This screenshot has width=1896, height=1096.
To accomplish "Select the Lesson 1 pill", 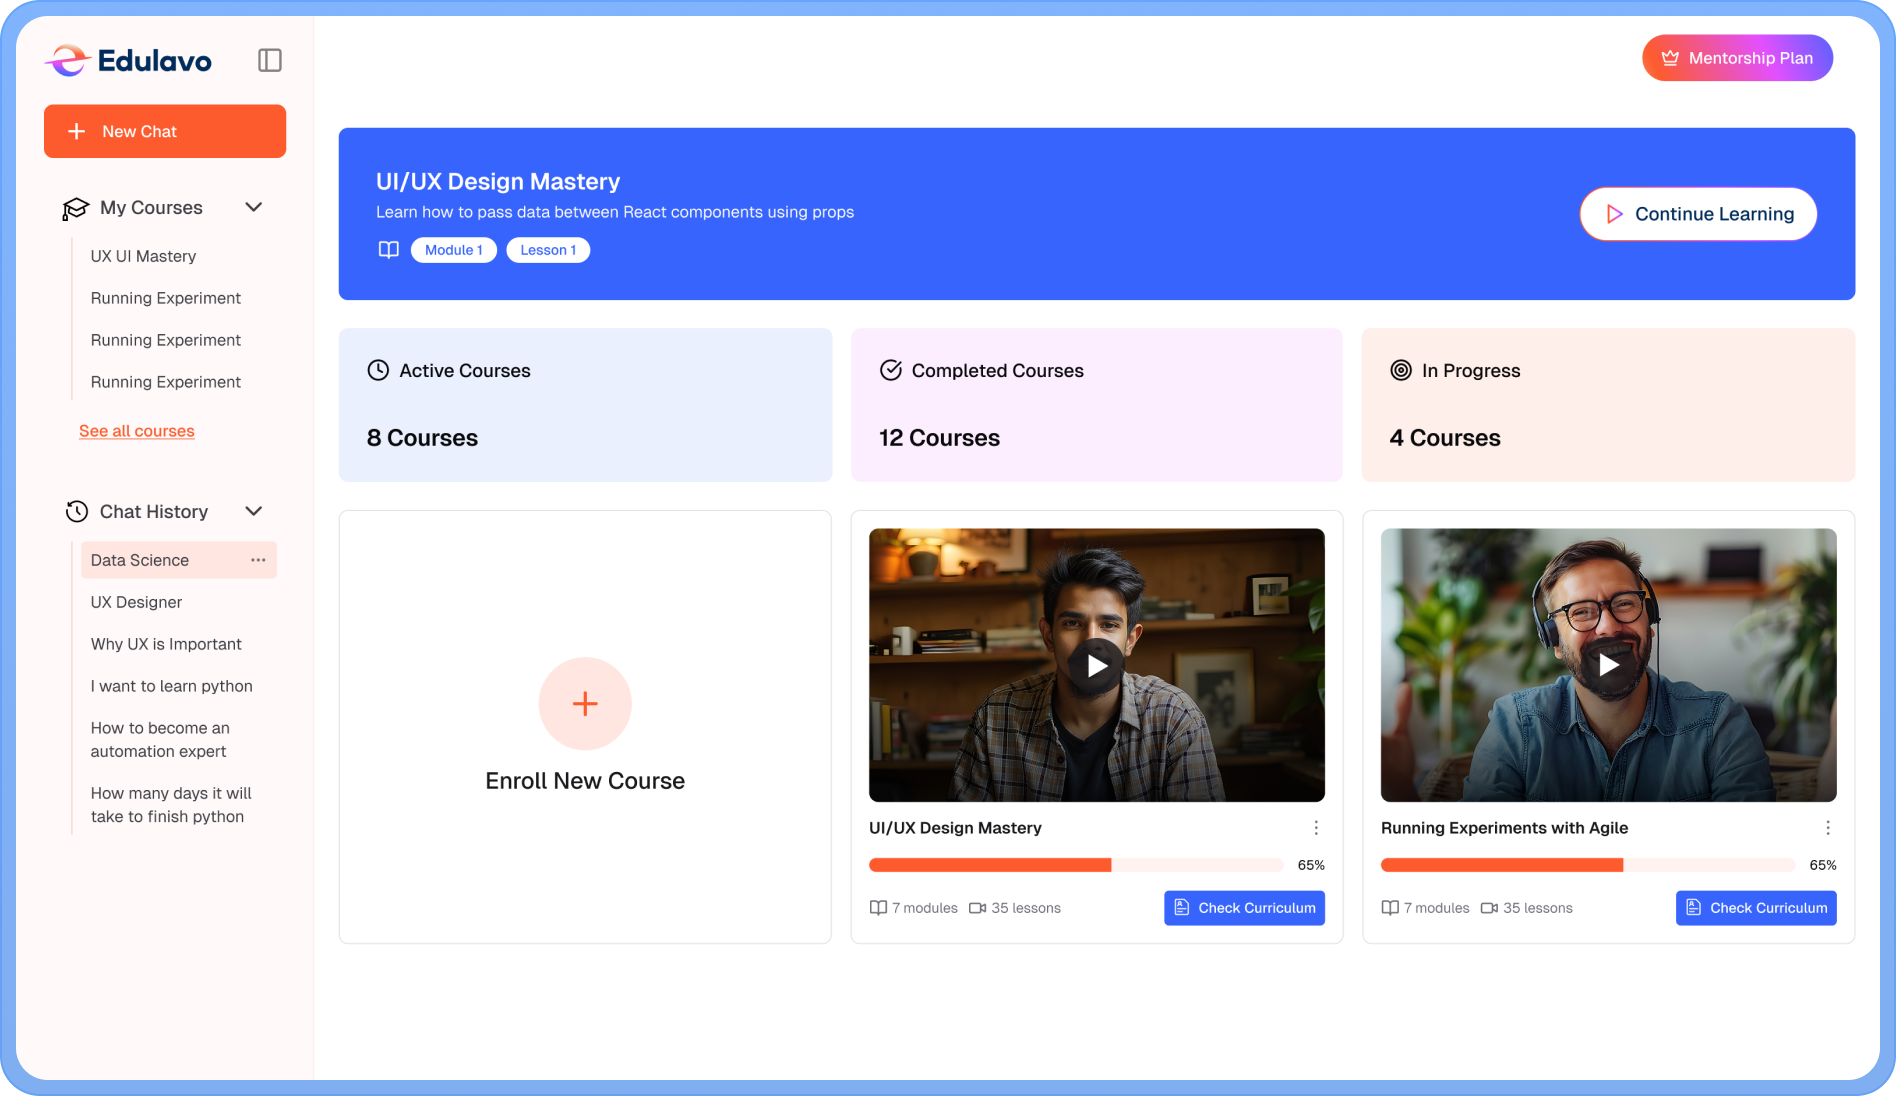I will pos(548,250).
